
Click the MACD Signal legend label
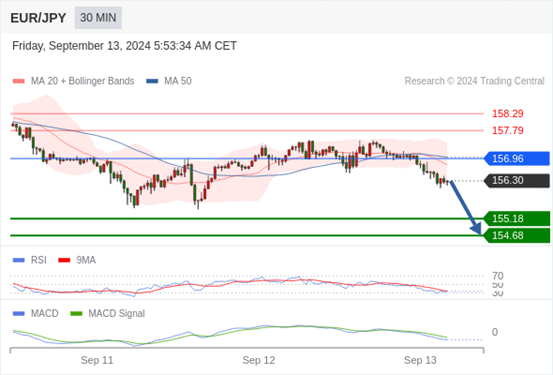point(116,314)
